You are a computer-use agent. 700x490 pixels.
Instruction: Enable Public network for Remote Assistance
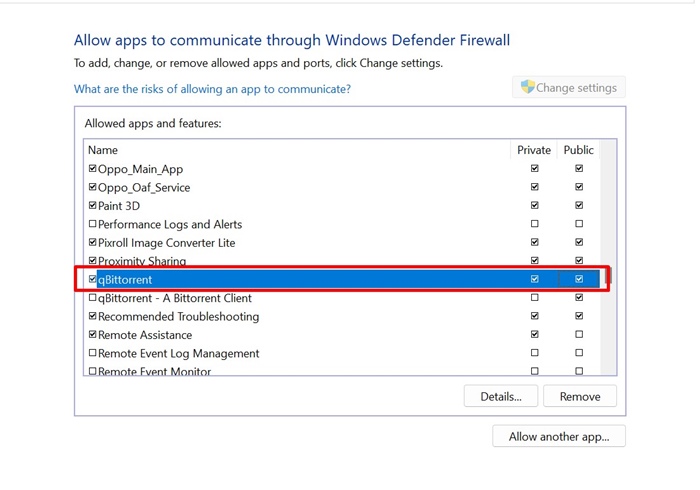[579, 334]
